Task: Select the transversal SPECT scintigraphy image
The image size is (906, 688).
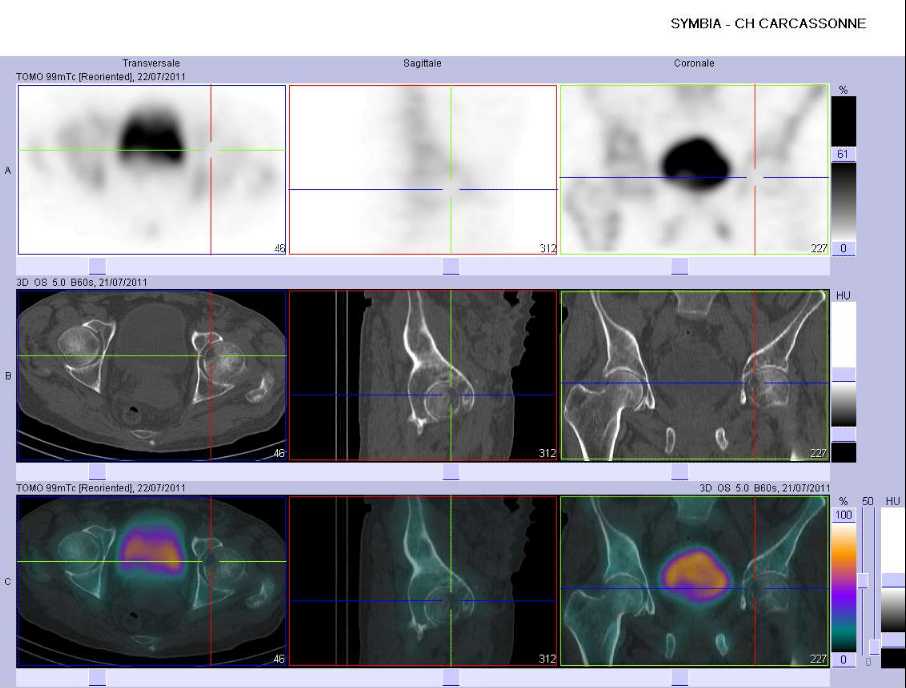Action: point(152,170)
